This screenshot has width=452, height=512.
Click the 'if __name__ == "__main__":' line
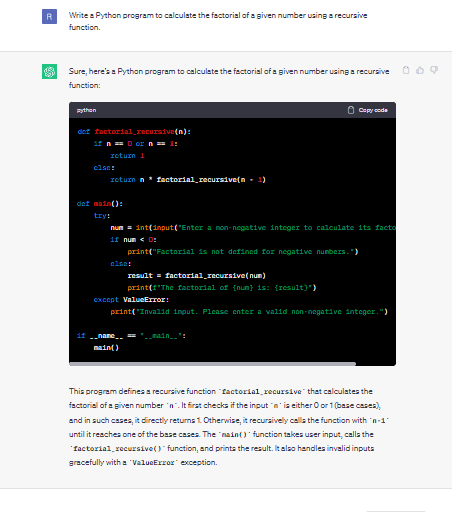click(131, 336)
